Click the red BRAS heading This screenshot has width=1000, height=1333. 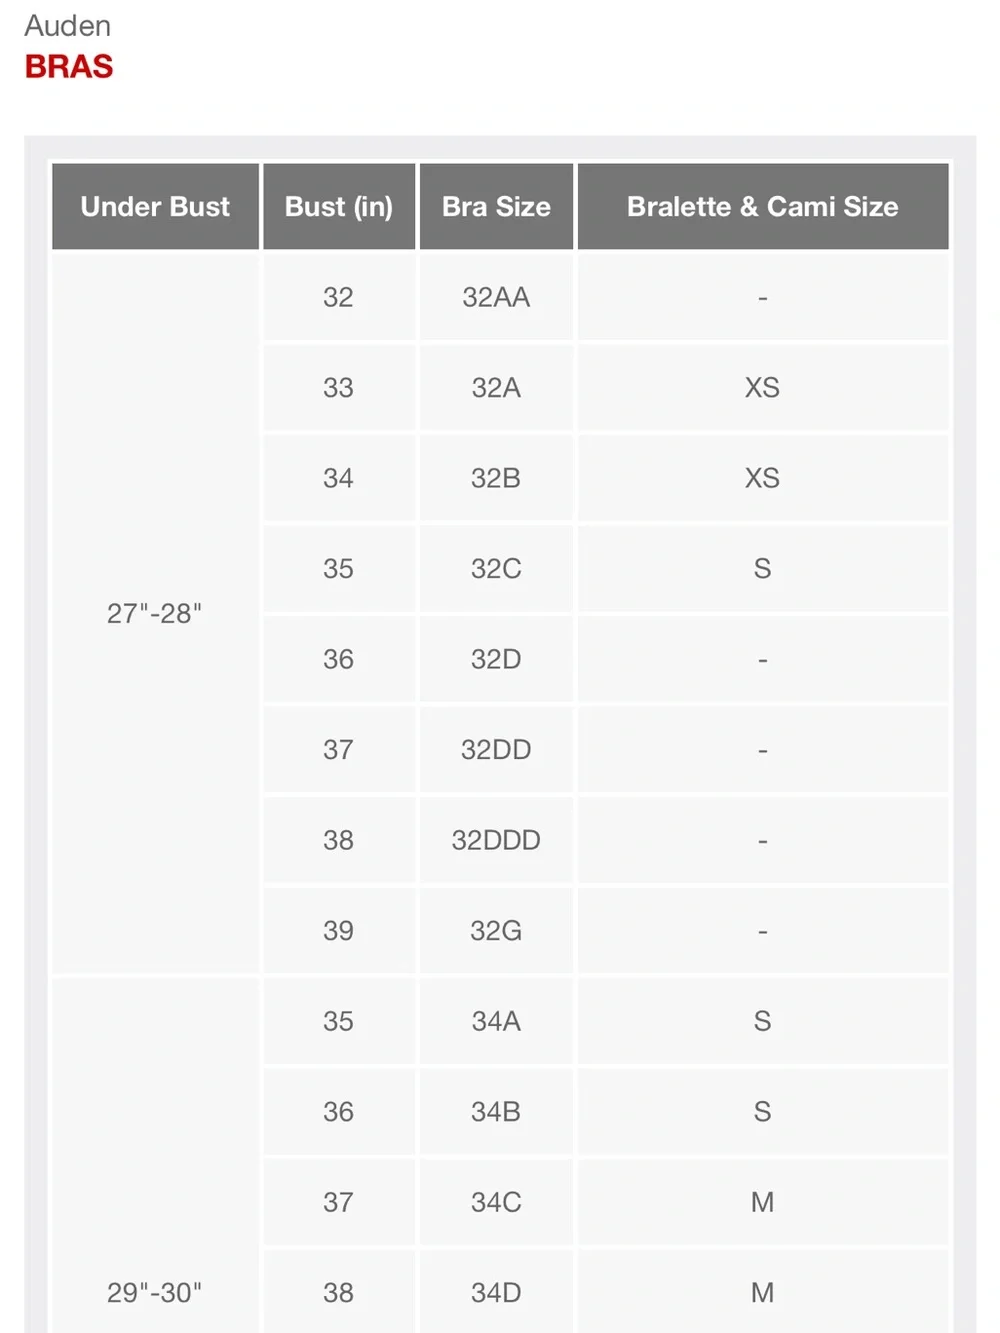tap(69, 66)
